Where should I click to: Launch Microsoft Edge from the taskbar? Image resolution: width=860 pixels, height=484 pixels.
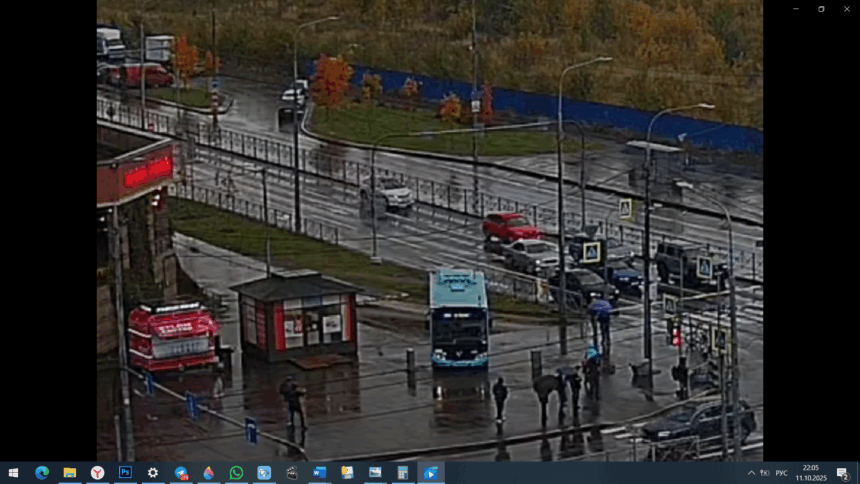coord(42,473)
